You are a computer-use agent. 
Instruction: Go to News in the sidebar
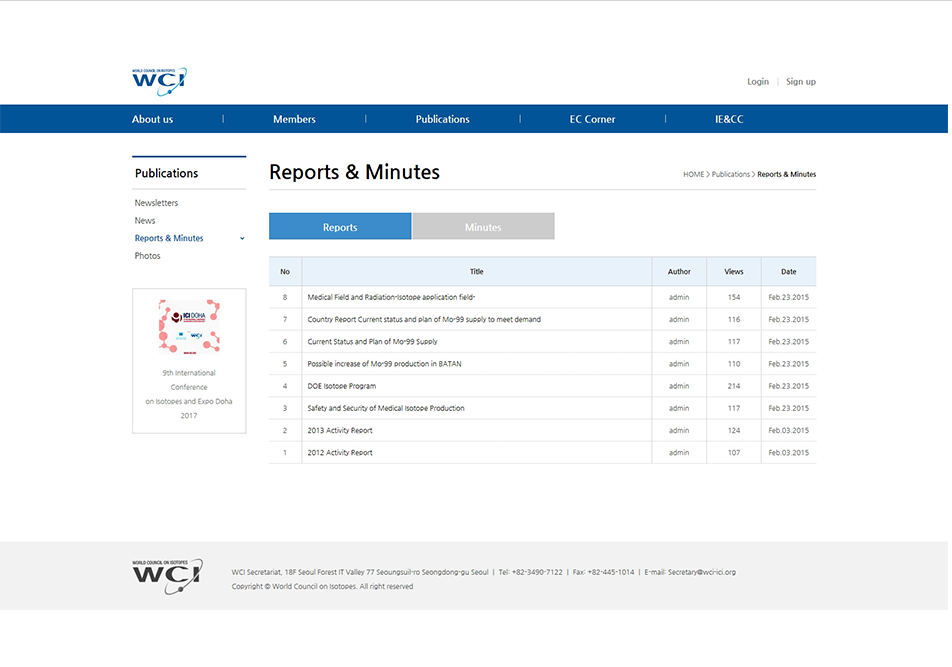(145, 221)
